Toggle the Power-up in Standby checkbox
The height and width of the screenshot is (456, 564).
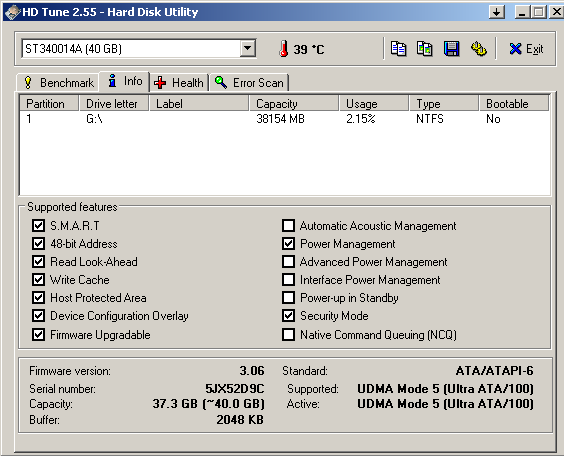coord(288,297)
